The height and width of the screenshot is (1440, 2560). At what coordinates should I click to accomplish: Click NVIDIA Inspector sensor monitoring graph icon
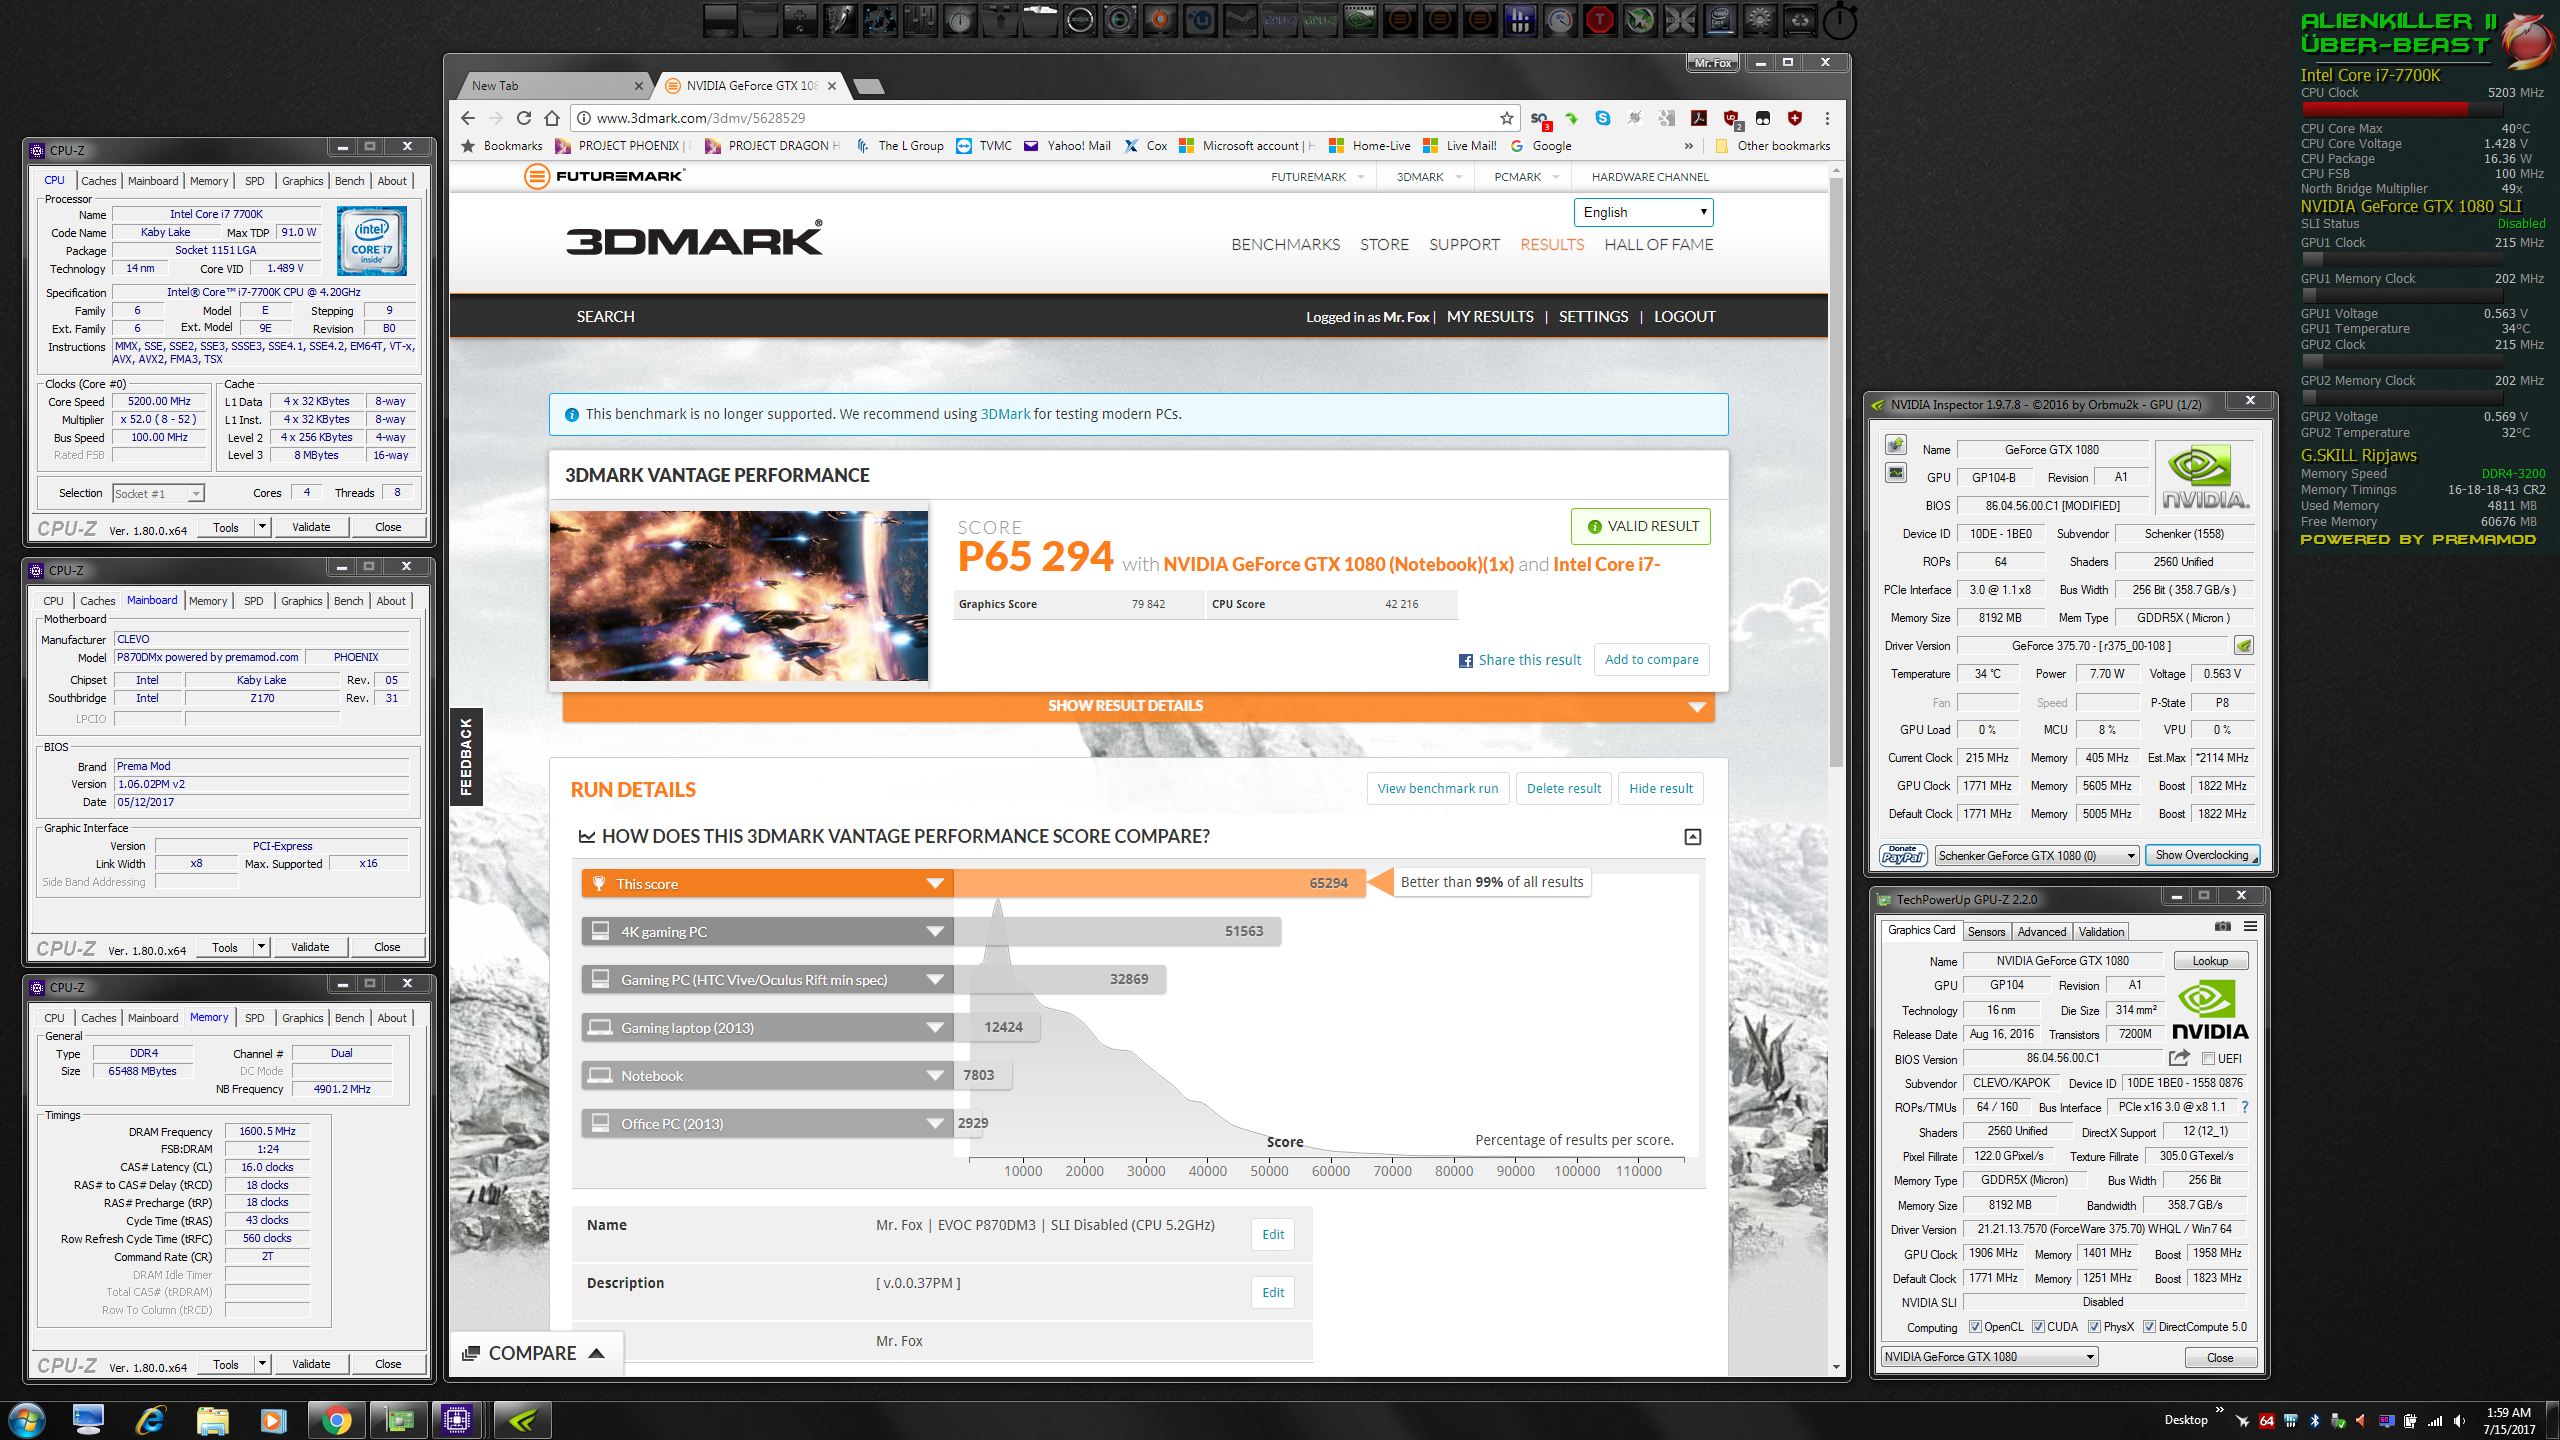[x=1895, y=472]
